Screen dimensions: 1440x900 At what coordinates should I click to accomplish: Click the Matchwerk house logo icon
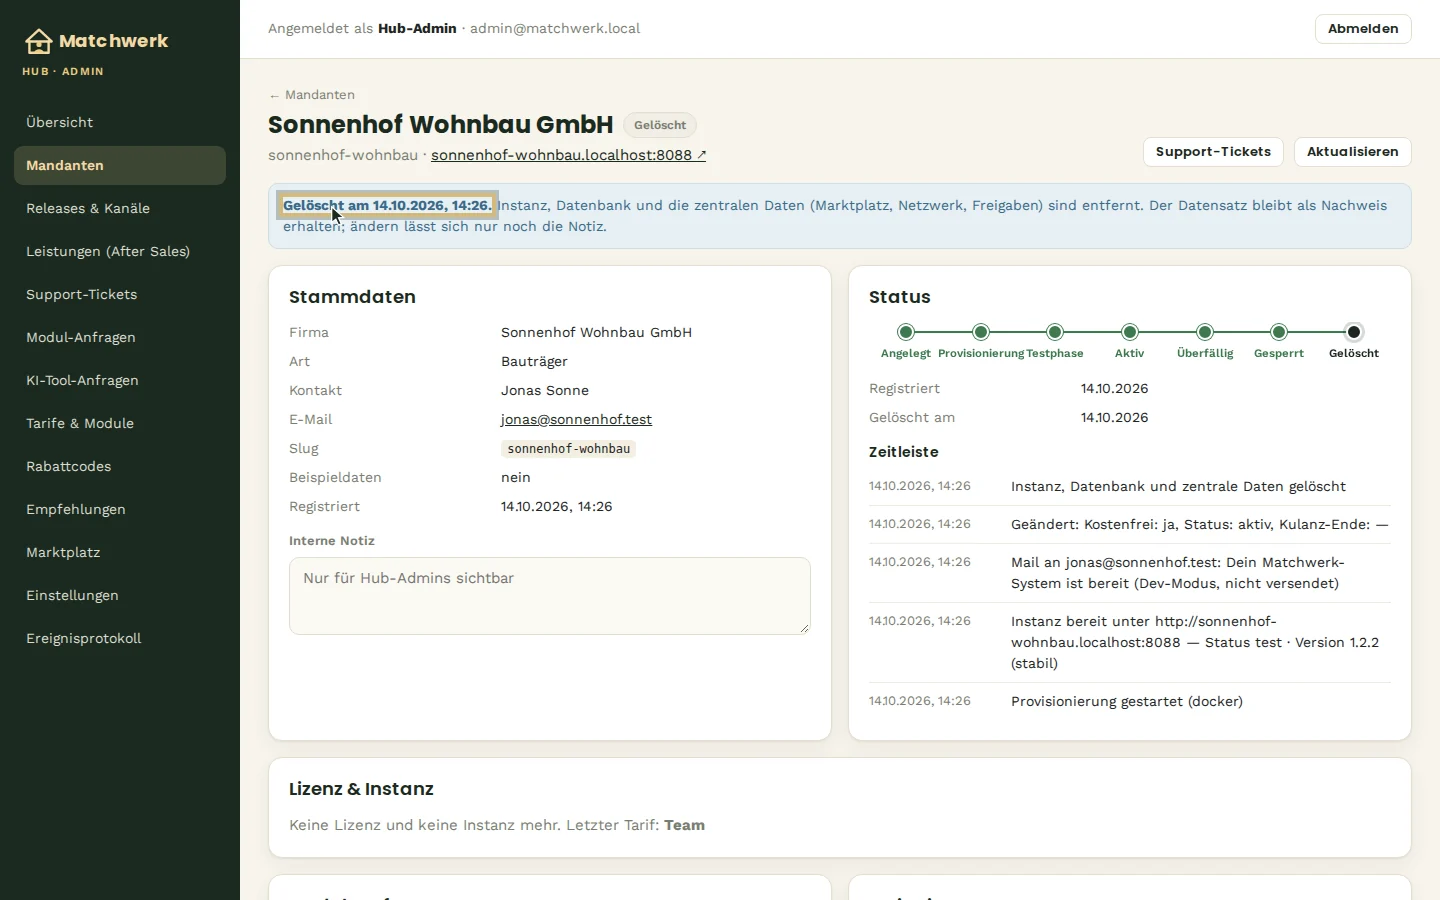(x=38, y=41)
